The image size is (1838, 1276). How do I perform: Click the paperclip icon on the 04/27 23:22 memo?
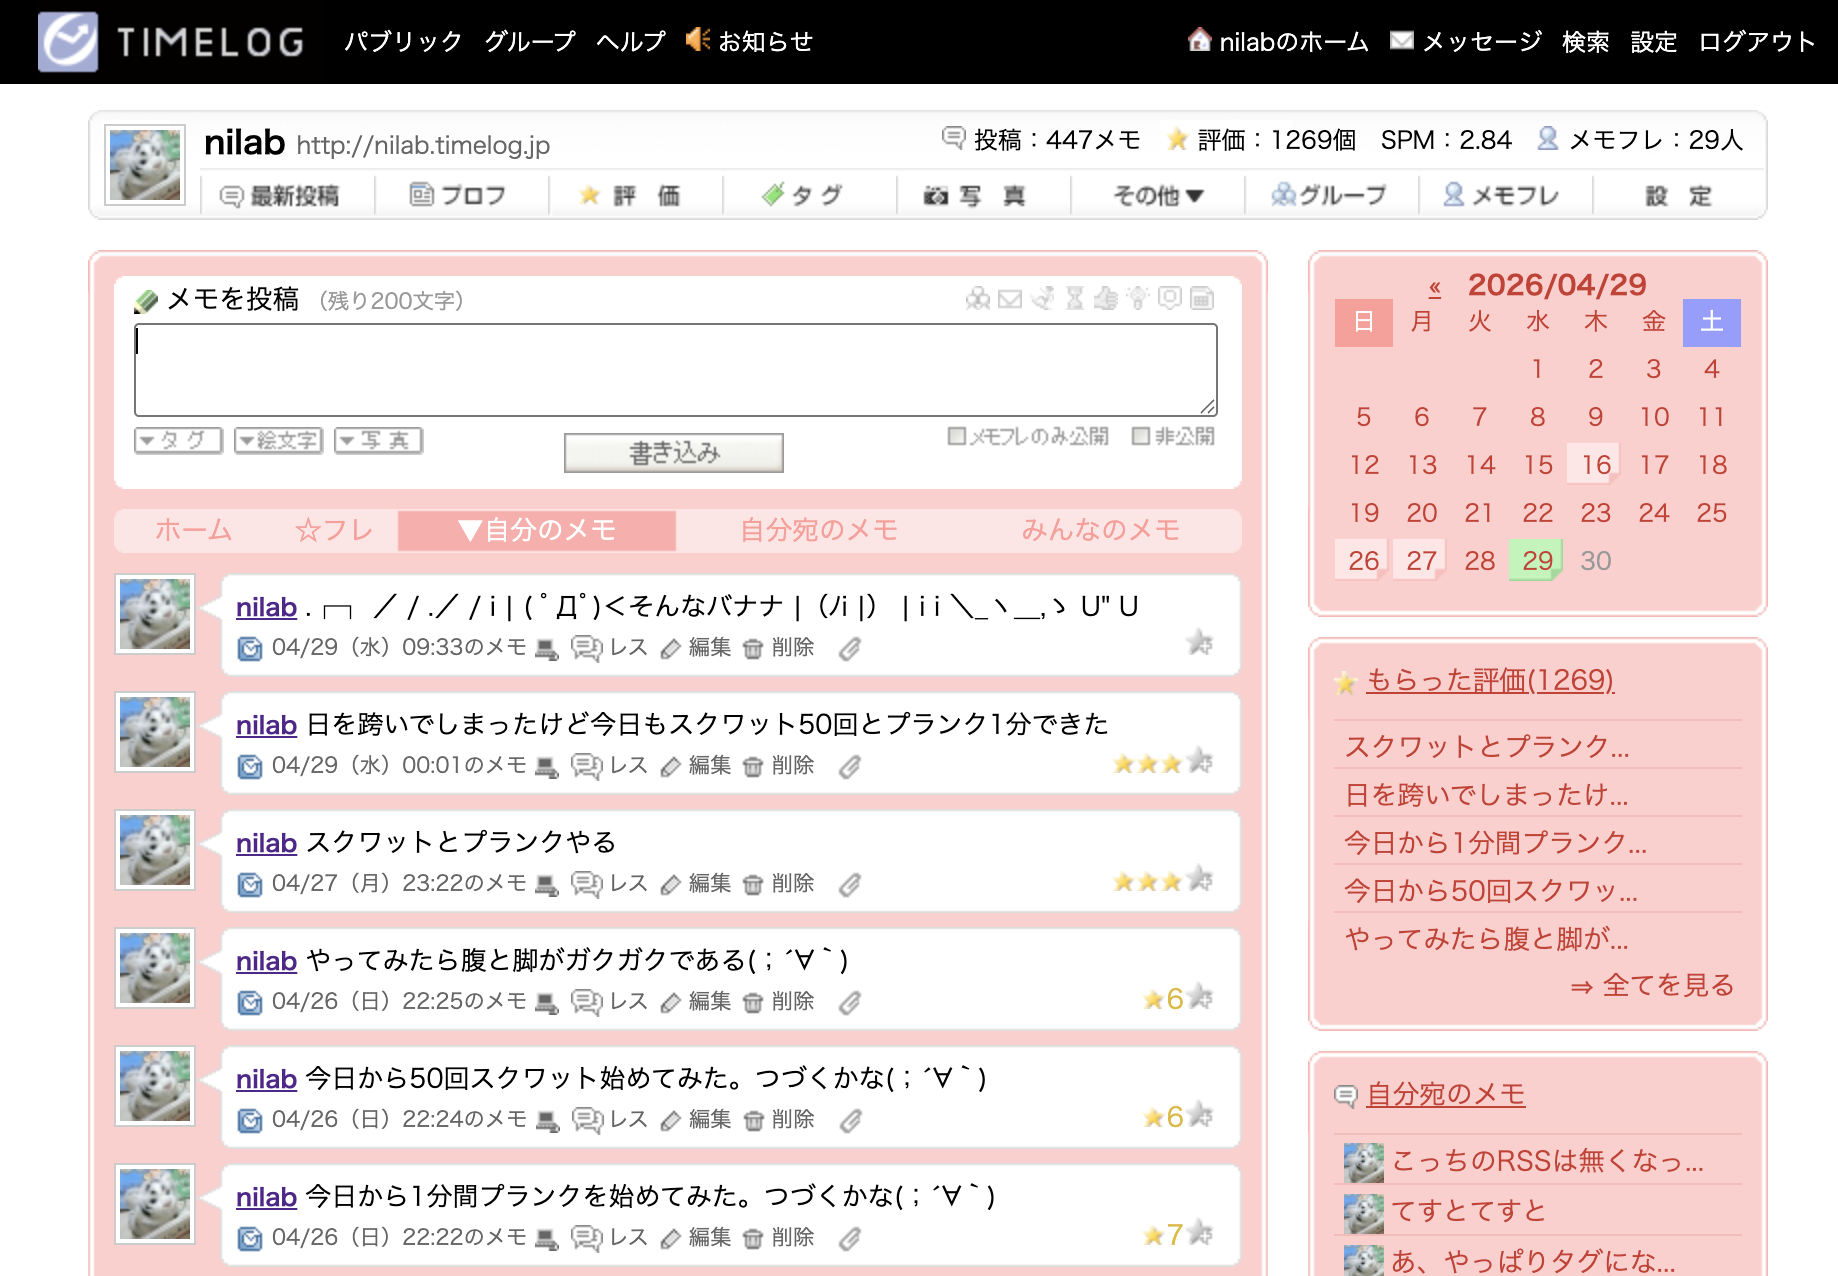click(850, 884)
